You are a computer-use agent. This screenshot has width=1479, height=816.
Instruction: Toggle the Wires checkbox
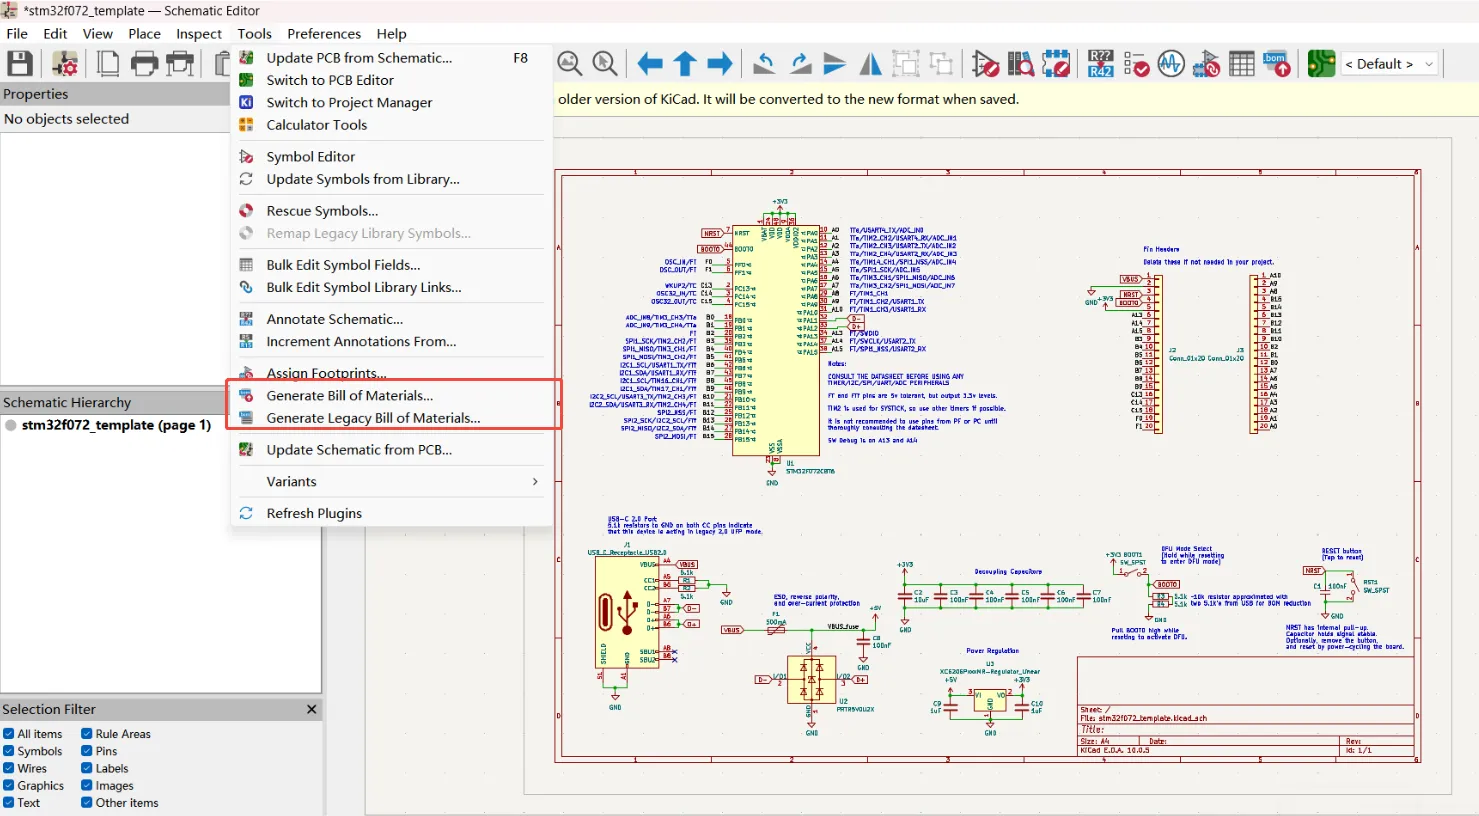[x=9, y=768]
